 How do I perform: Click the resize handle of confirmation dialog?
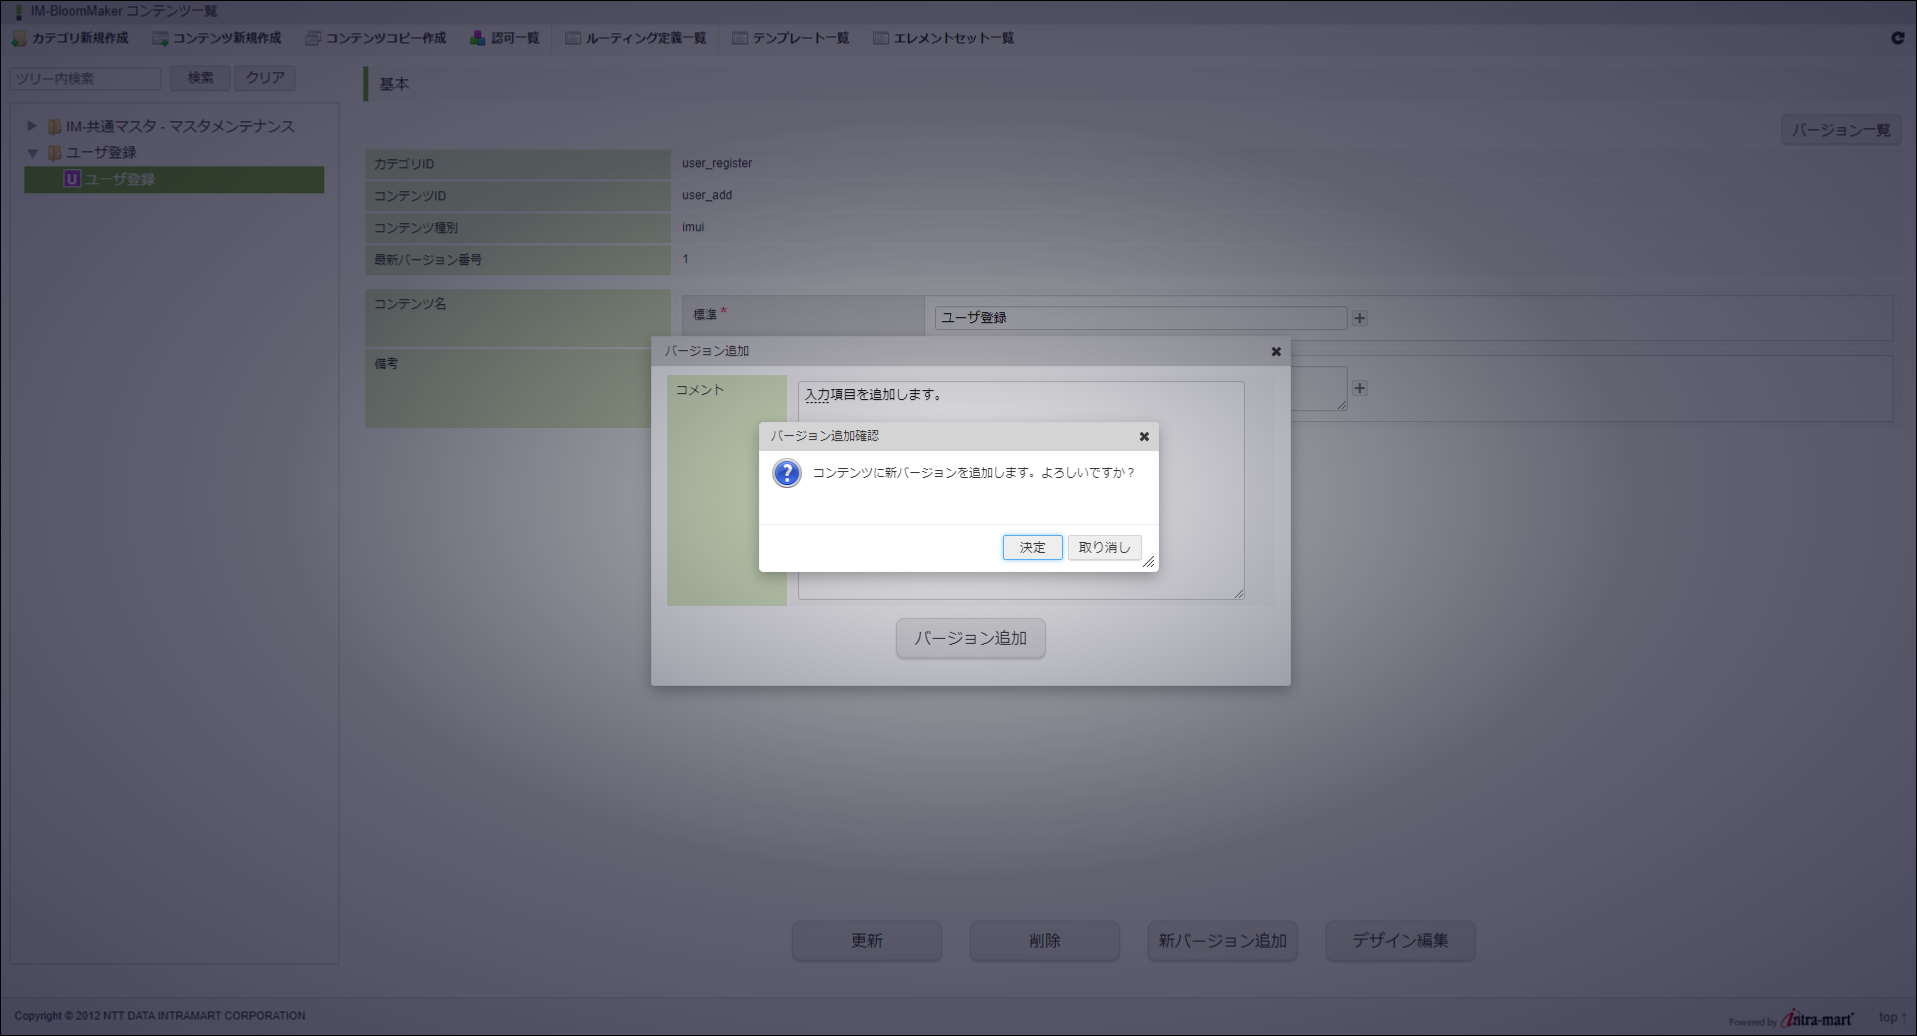coord(1149,562)
